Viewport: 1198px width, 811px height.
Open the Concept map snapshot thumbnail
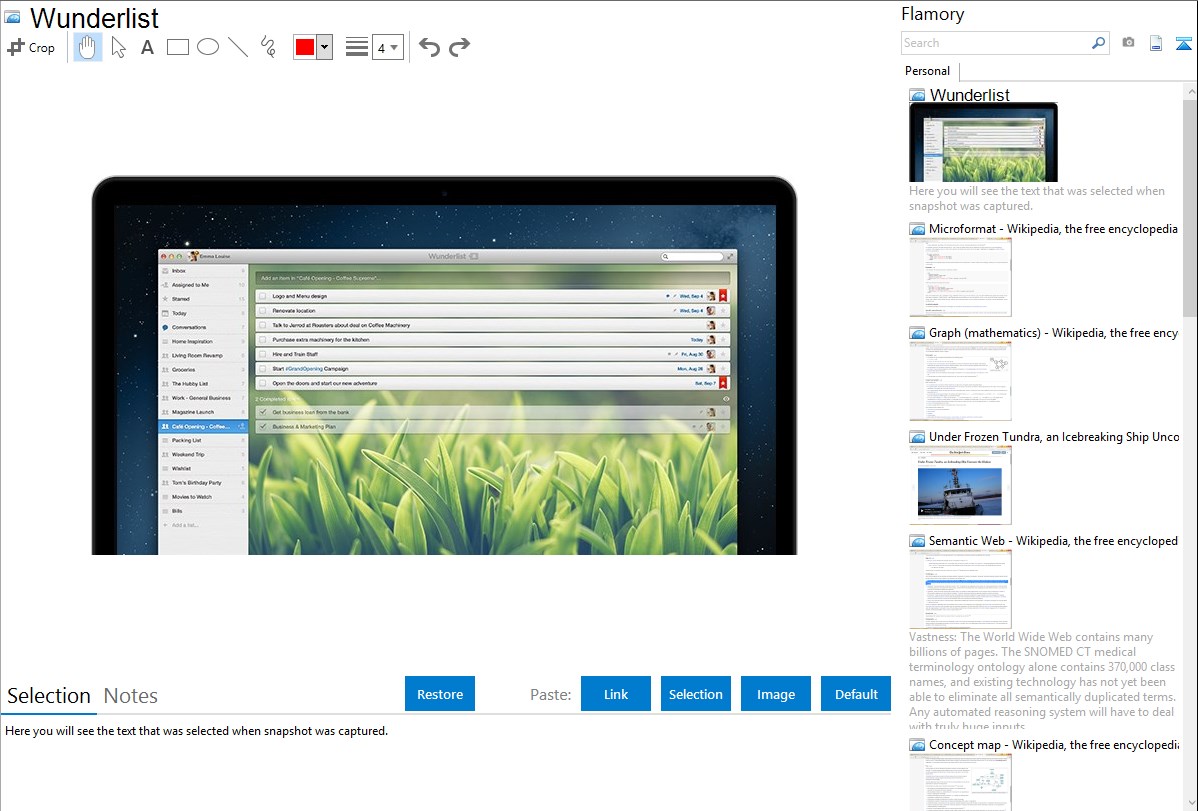tap(960, 782)
